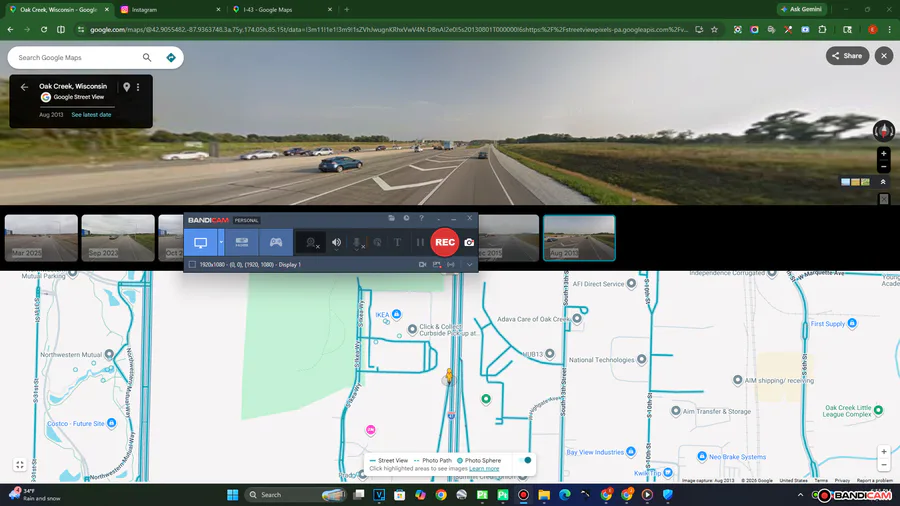
Task: Open the Chrome extensions puzzle icon
Action: click(x=822, y=30)
